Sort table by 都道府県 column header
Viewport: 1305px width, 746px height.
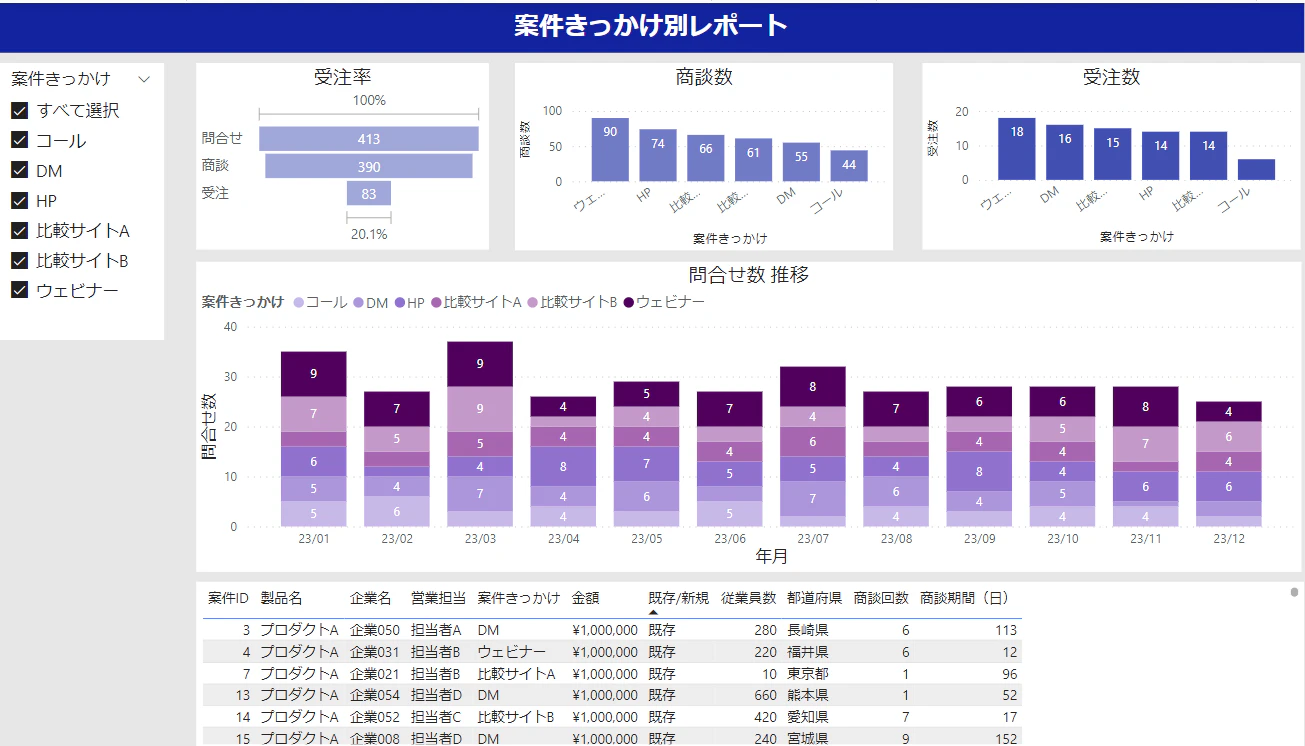(814, 598)
